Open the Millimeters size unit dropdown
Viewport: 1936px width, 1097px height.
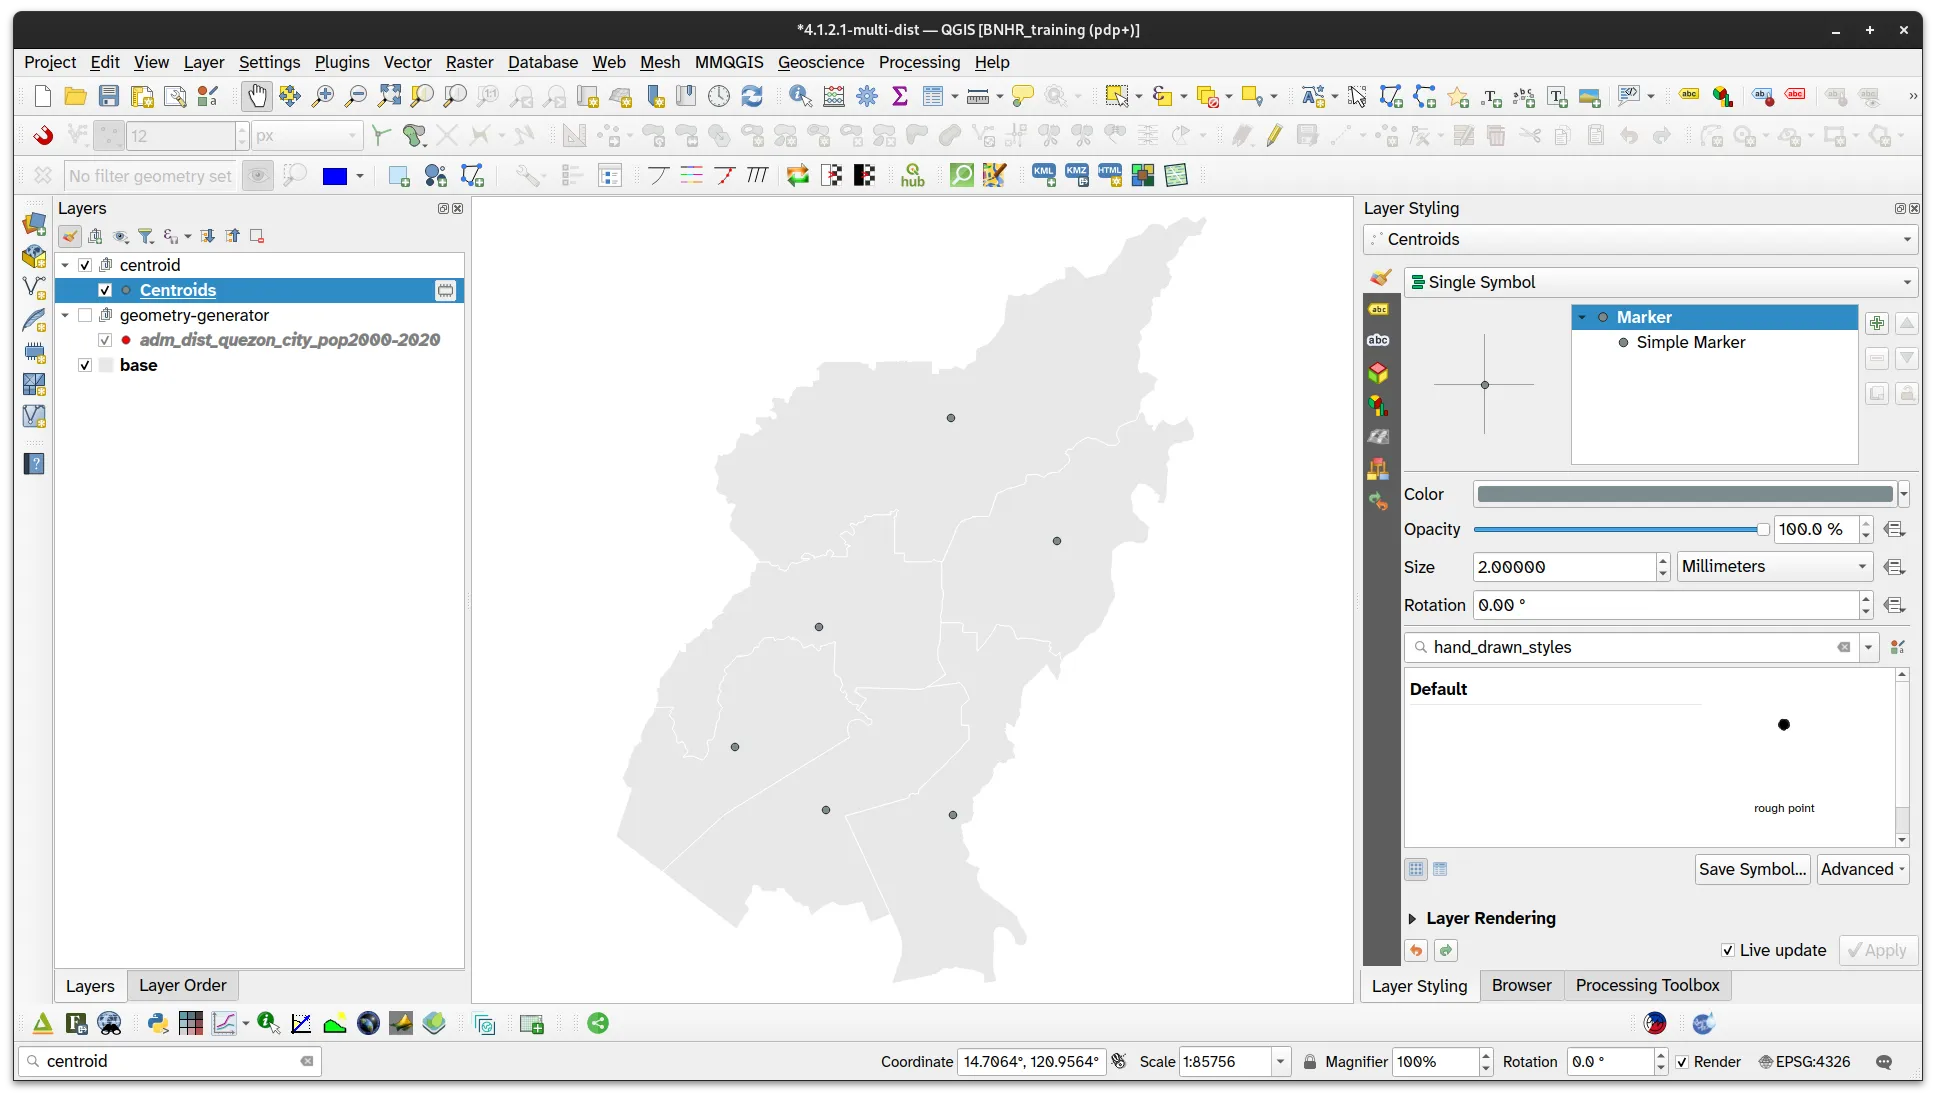[x=1774, y=566]
